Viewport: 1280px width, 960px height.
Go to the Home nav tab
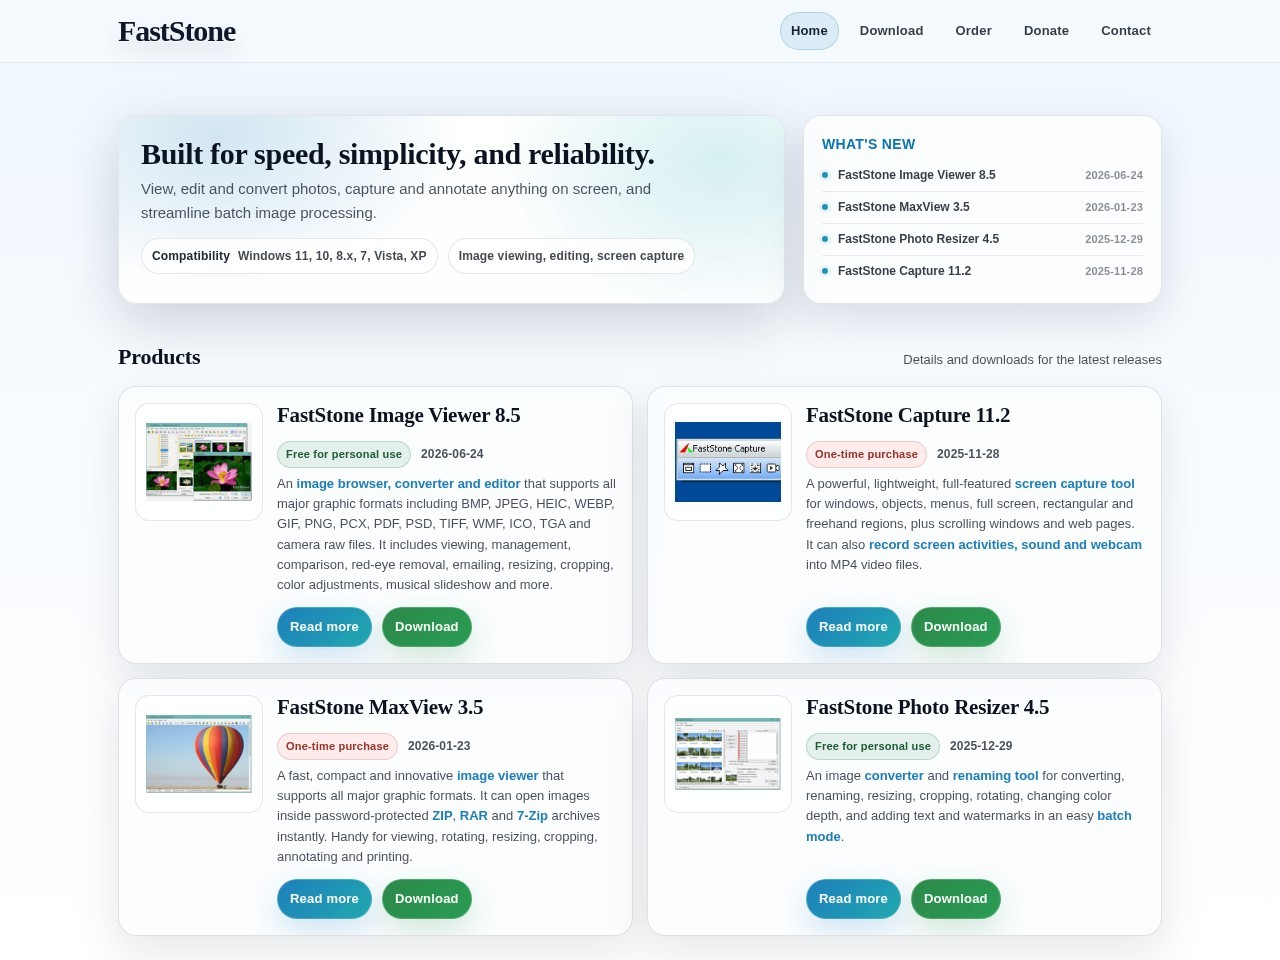(x=809, y=31)
